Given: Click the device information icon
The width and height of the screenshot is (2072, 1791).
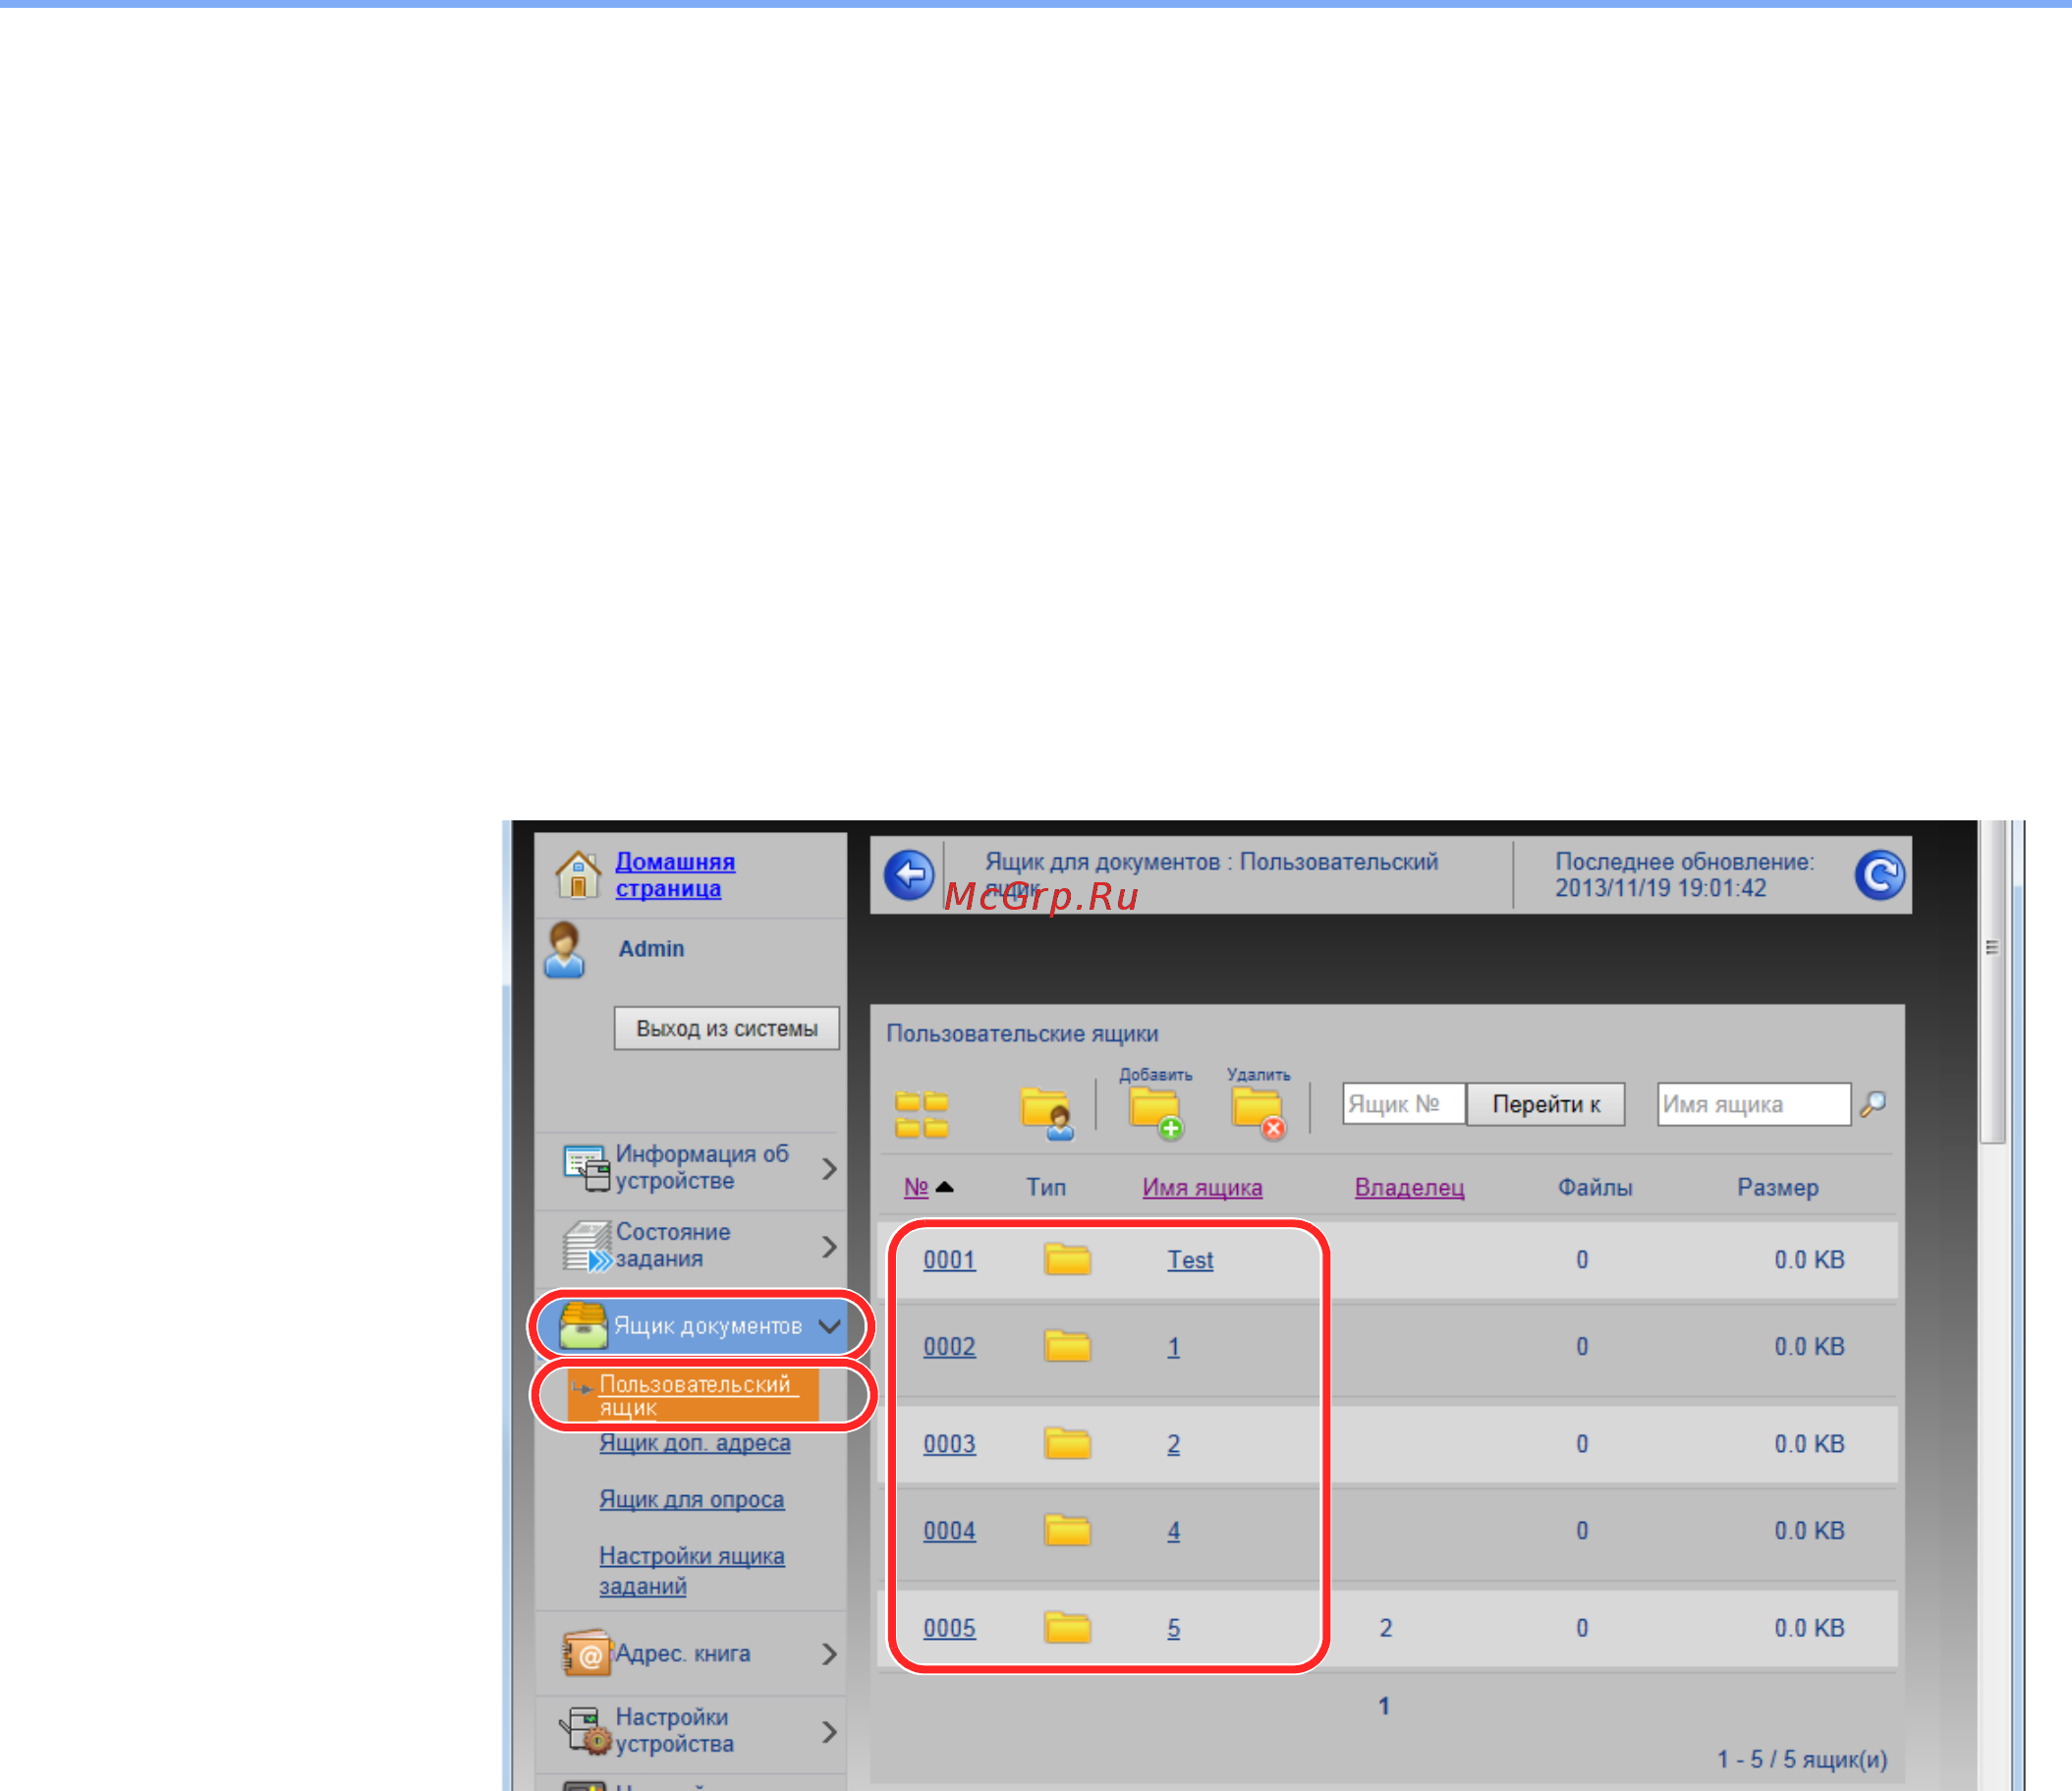Looking at the screenshot, I should 586,1167.
